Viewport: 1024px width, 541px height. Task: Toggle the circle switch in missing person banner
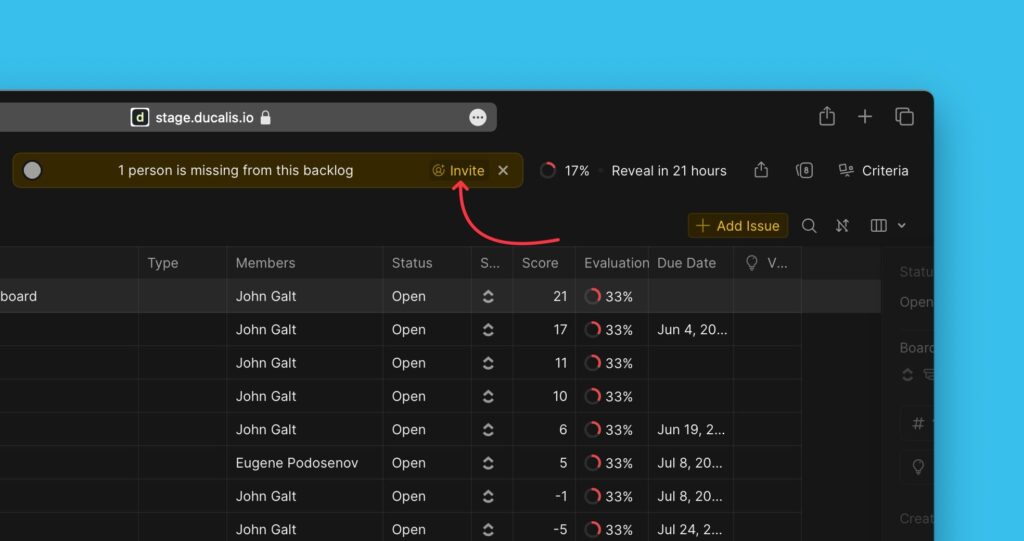(32, 170)
